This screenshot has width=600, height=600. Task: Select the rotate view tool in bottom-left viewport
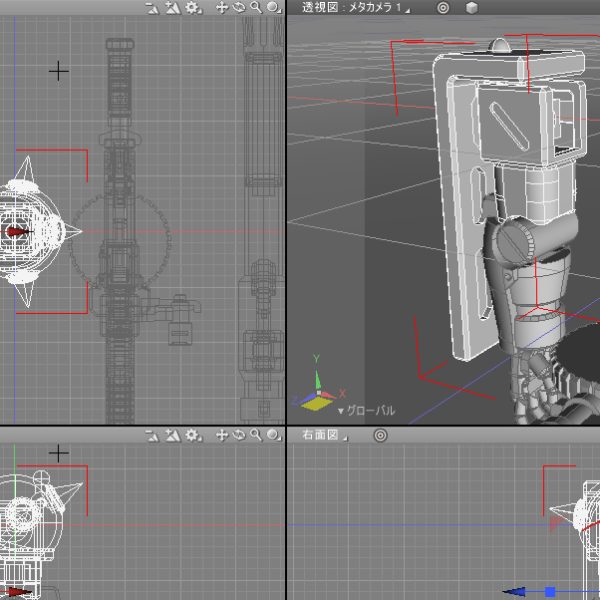(x=238, y=435)
